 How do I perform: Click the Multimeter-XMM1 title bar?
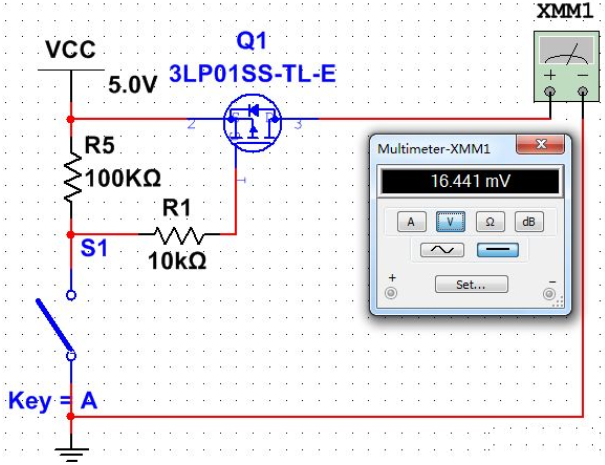440,148
